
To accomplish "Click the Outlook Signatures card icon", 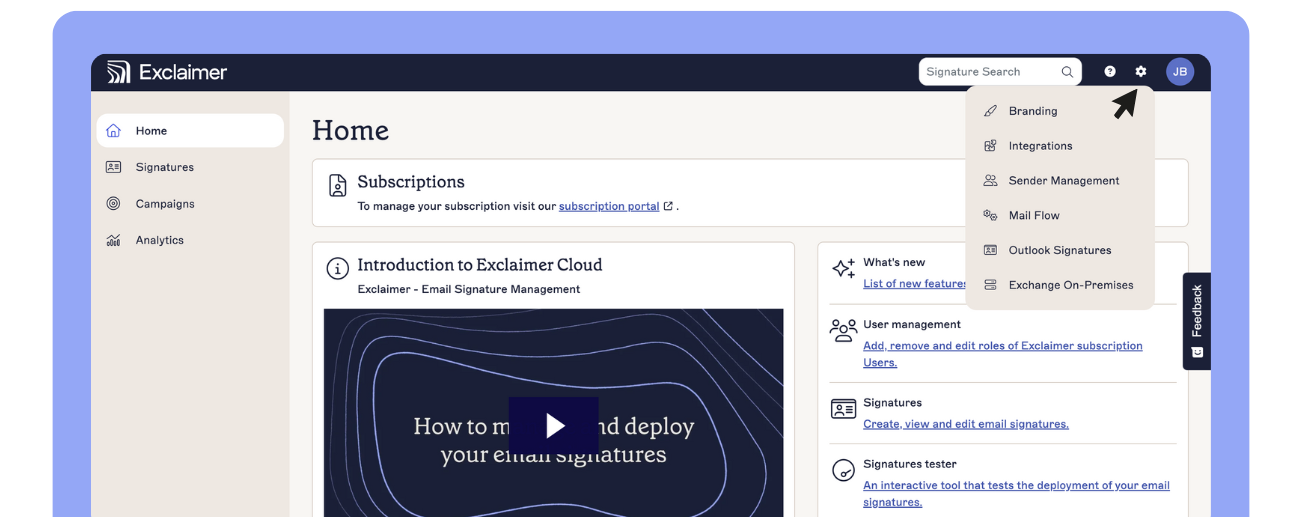I will (x=990, y=250).
